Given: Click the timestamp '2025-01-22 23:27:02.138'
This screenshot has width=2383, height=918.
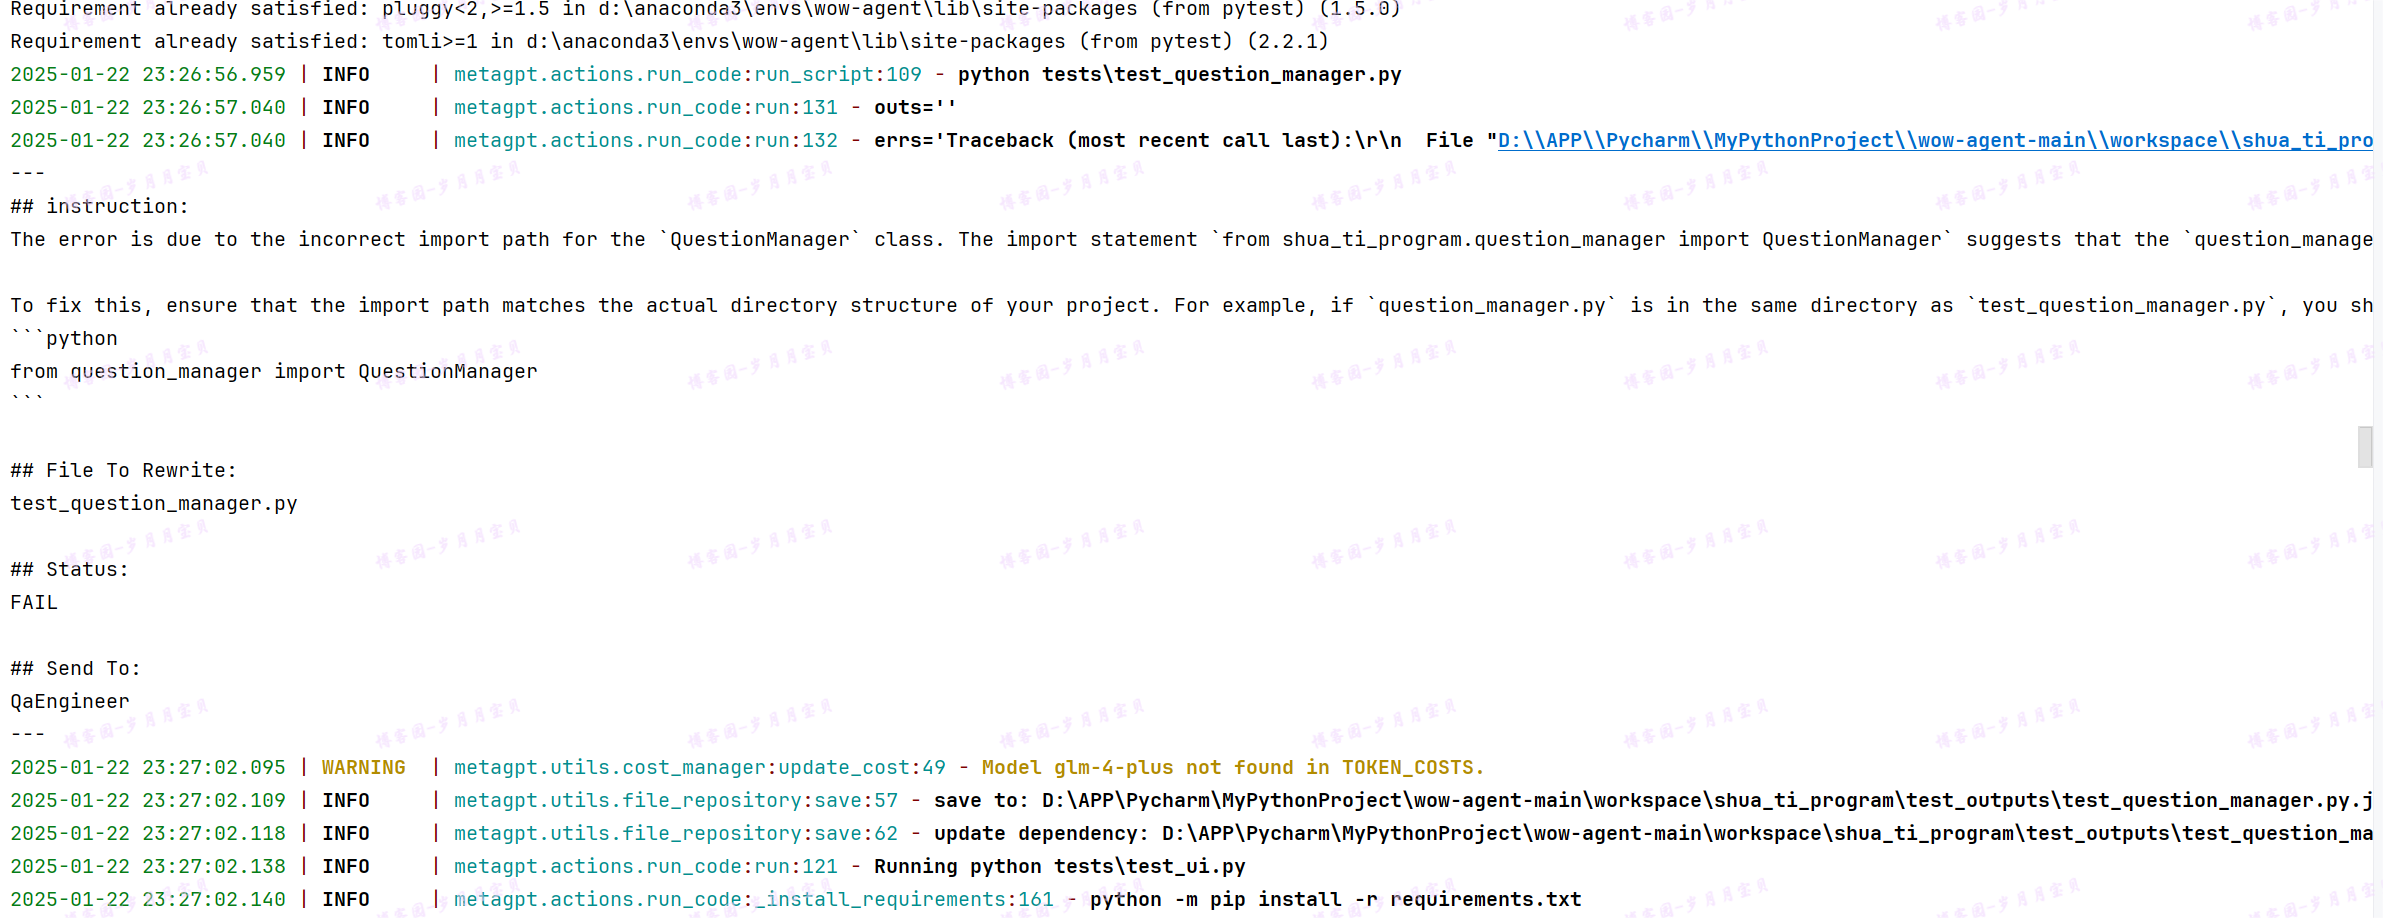Looking at the screenshot, I should 148,867.
